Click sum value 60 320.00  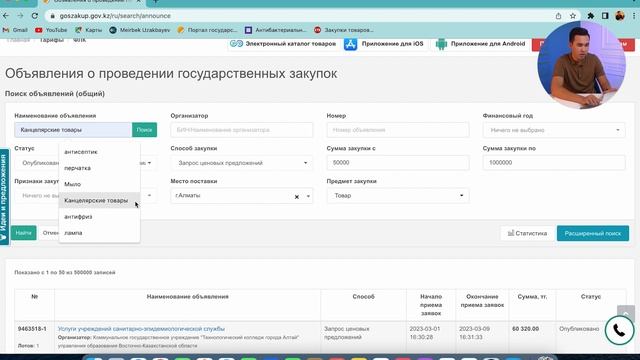(525, 329)
